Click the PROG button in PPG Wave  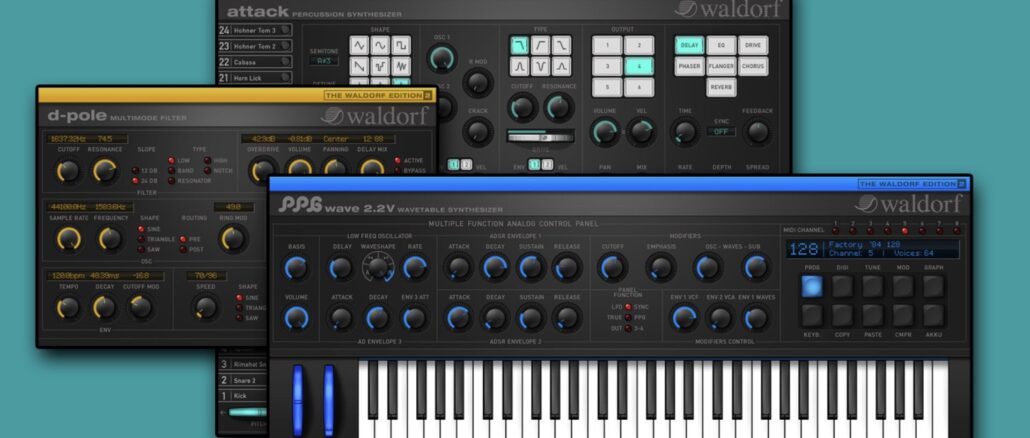click(812, 286)
